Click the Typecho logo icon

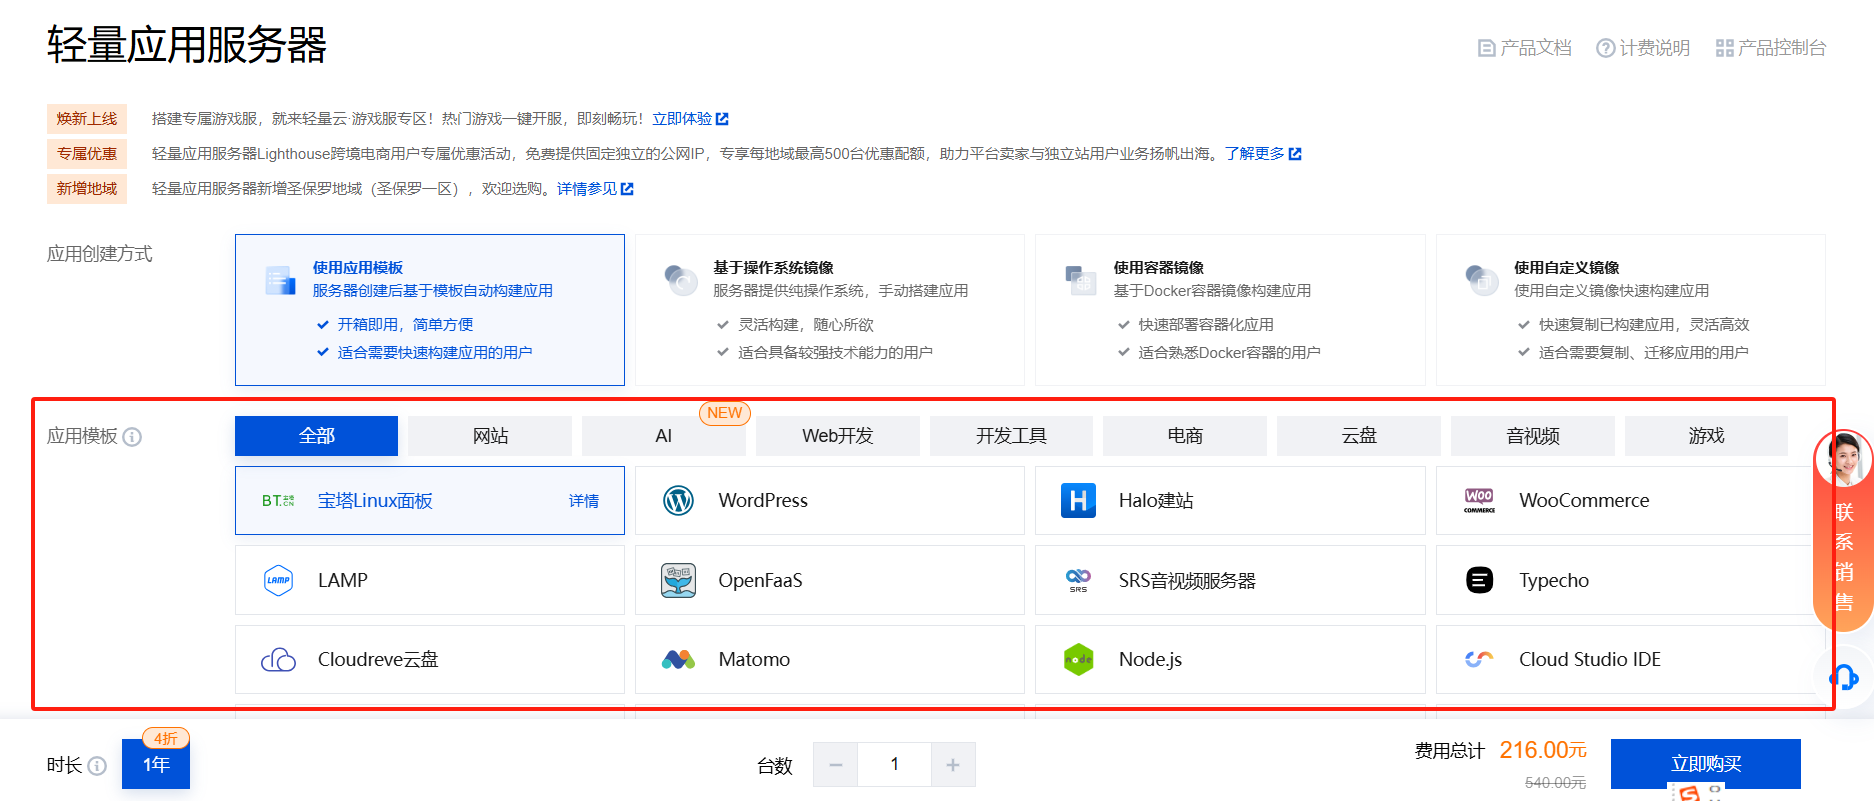(1479, 580)
